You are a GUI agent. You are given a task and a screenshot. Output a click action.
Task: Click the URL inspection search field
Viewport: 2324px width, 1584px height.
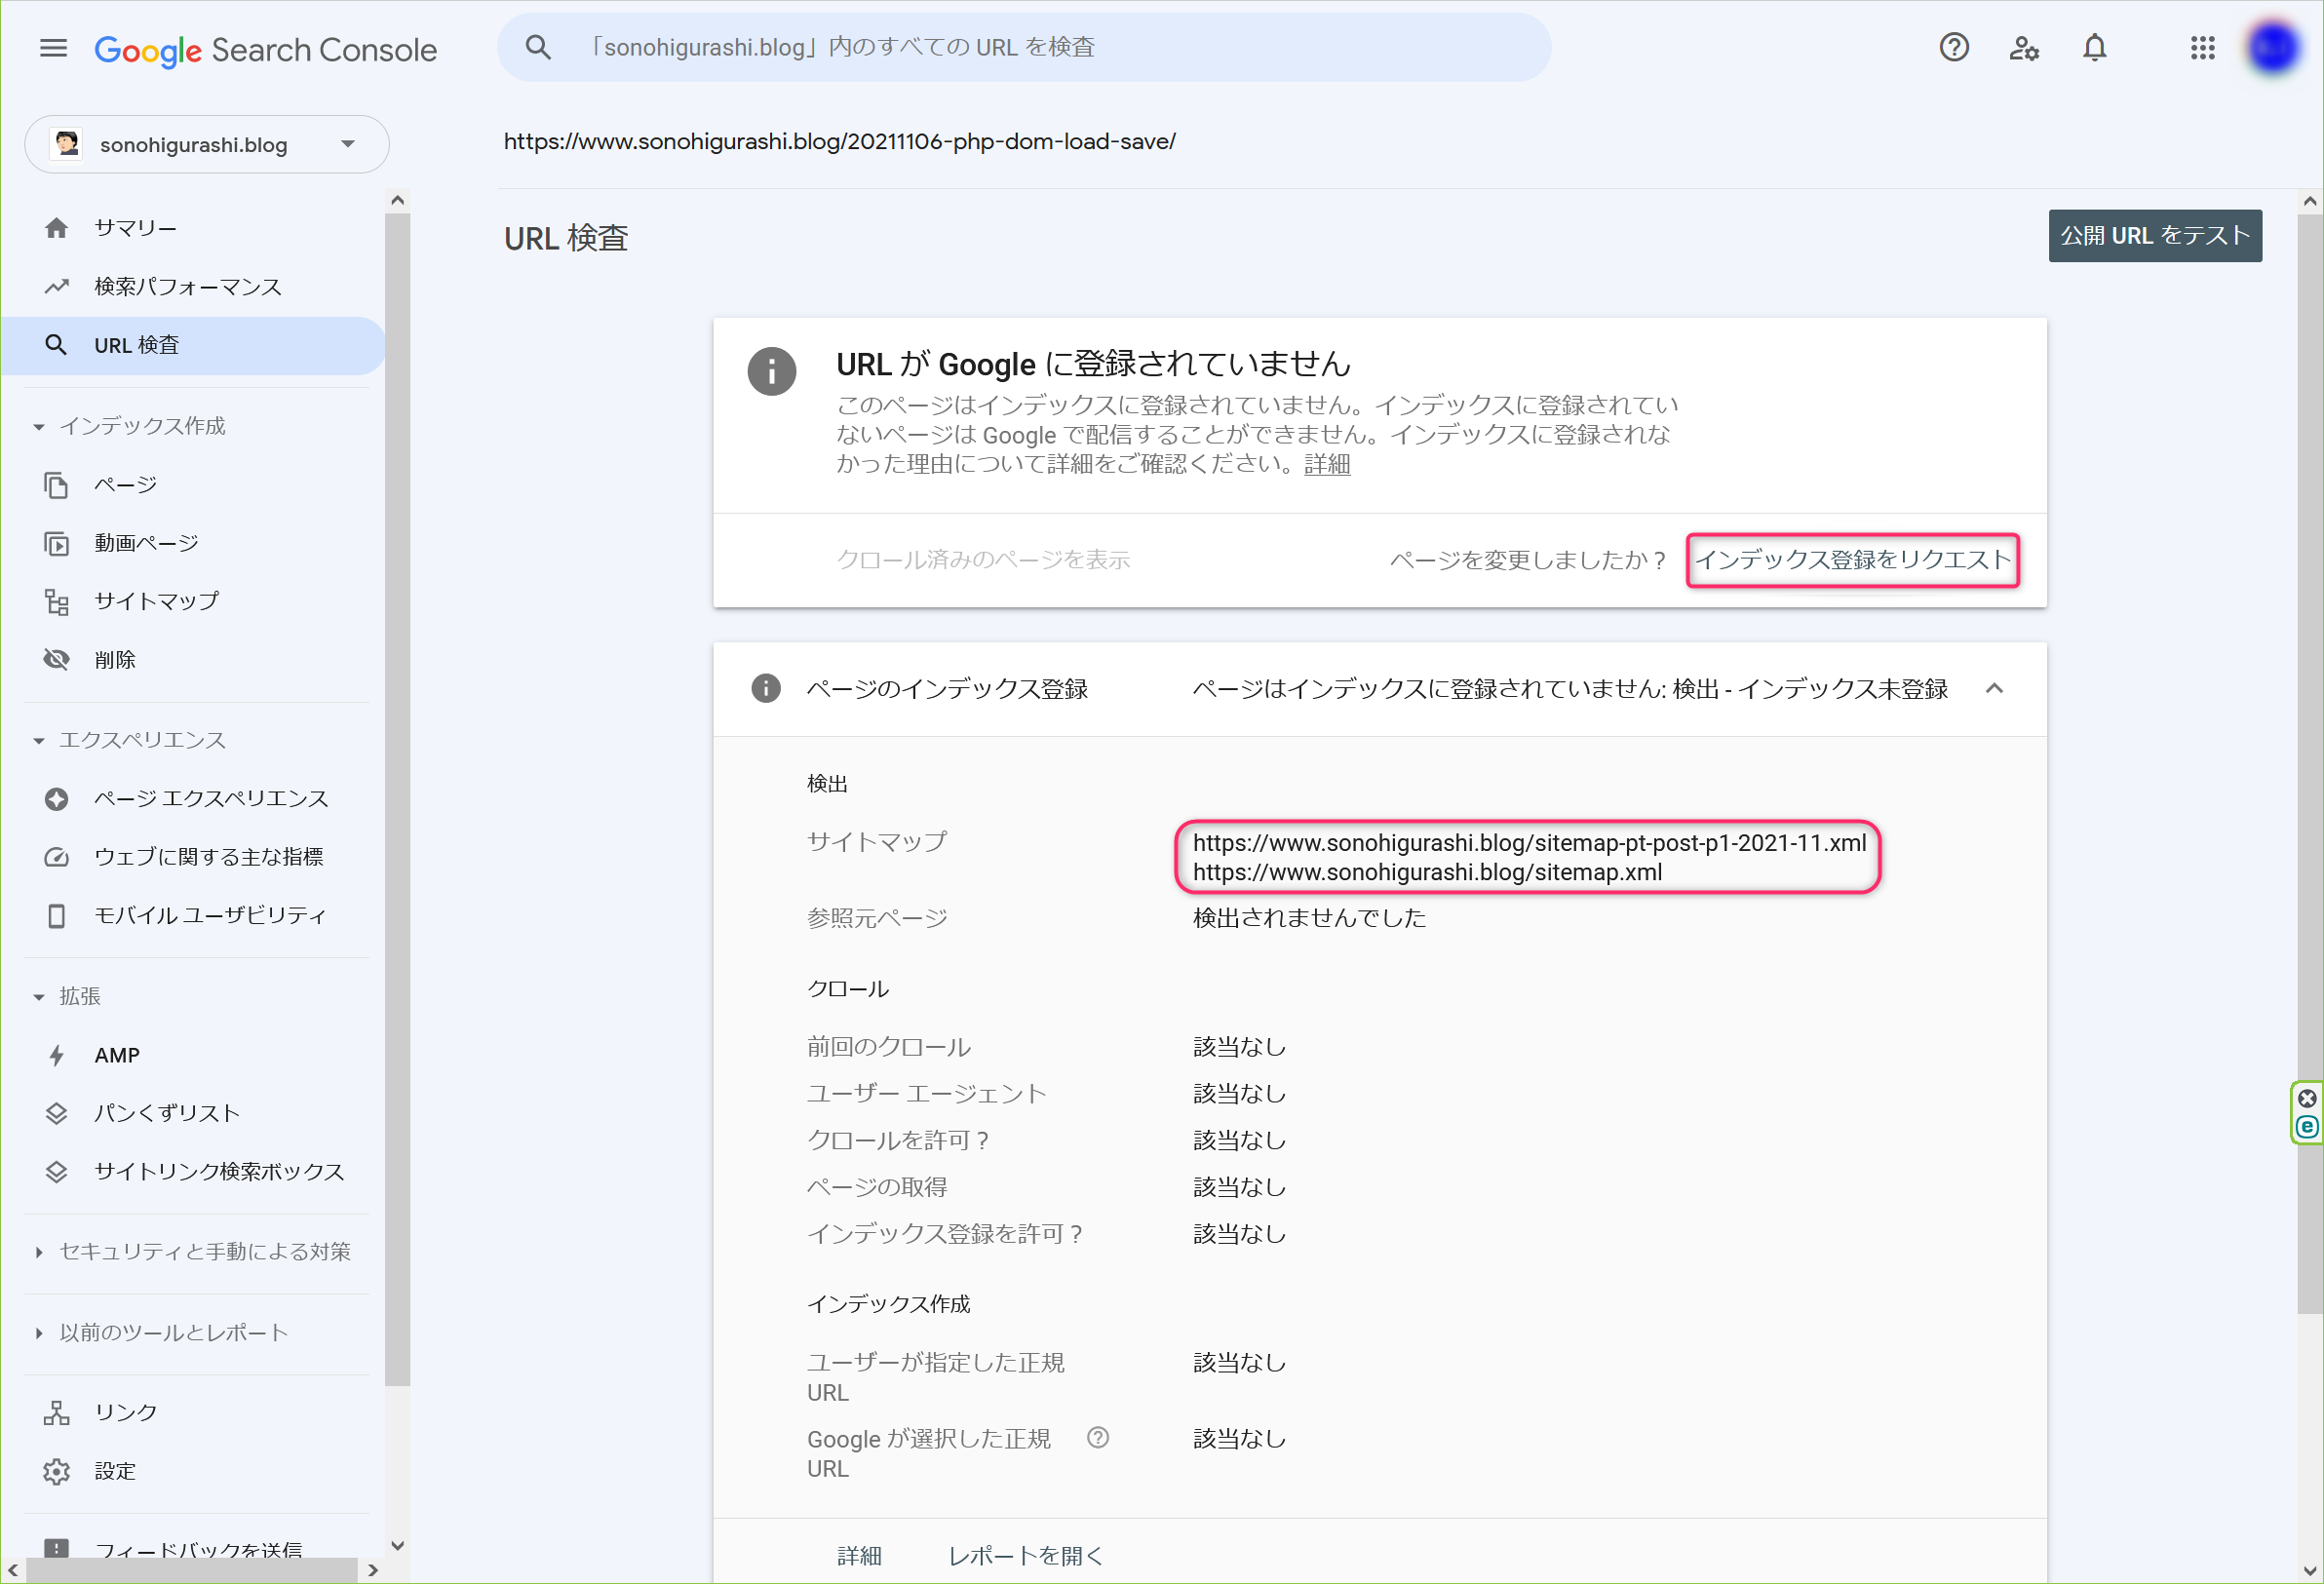pyautogui.click(x=1024, y=47)
